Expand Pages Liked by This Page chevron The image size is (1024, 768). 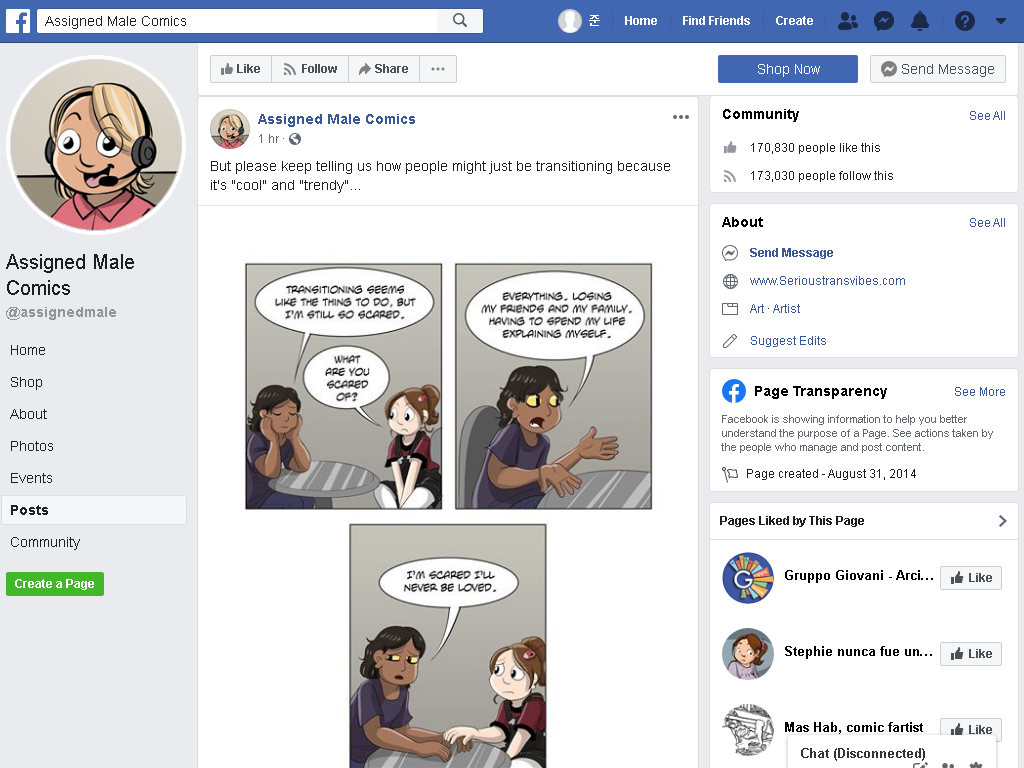1002,520
